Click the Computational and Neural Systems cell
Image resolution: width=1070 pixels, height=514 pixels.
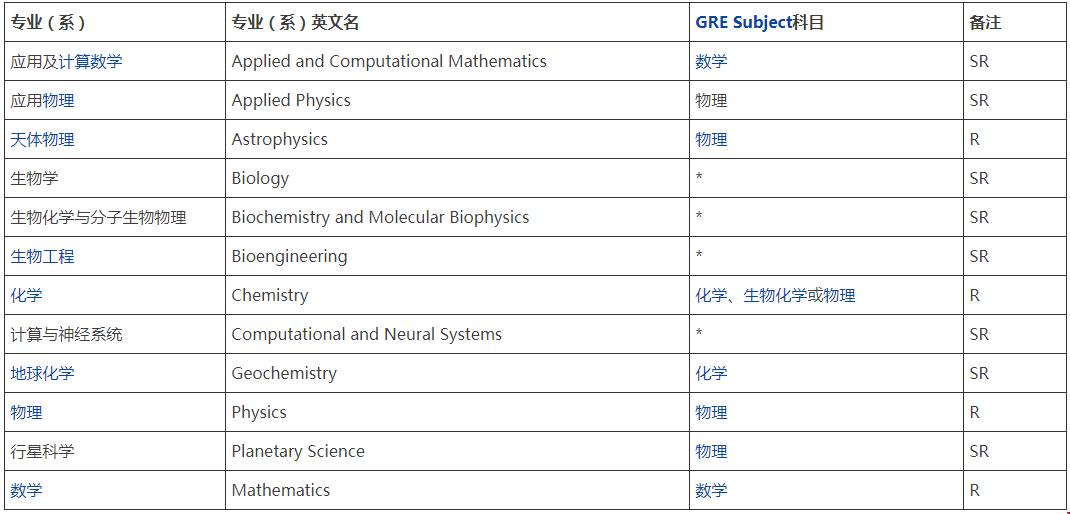(x=457, y=334)
